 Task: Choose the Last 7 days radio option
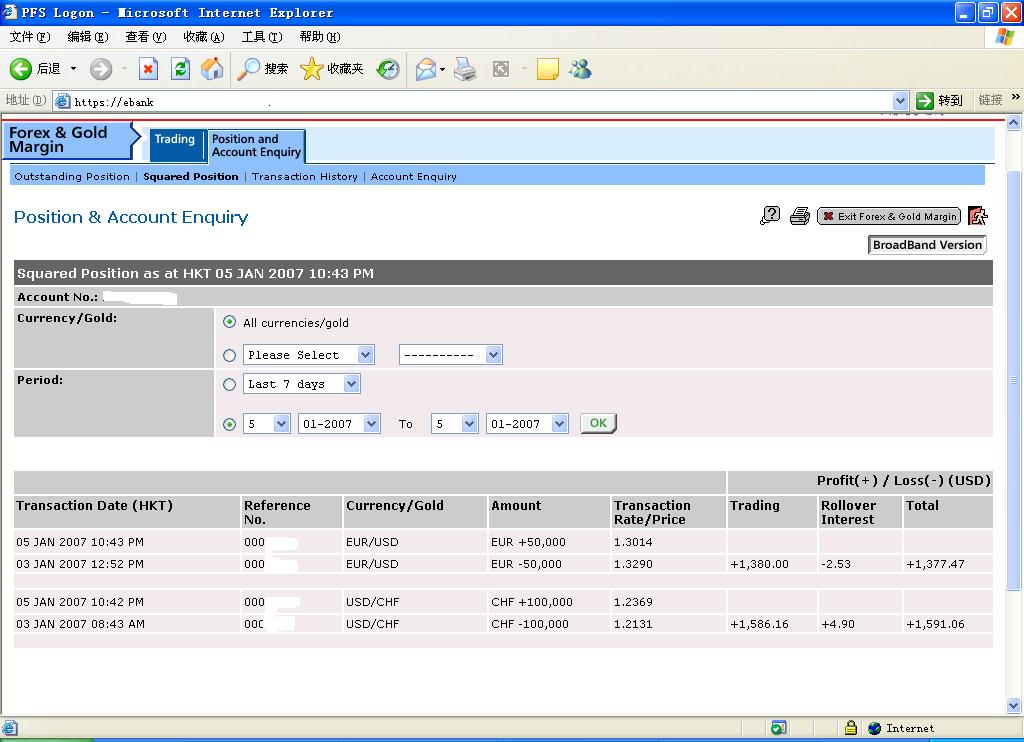tap(230, 384)
